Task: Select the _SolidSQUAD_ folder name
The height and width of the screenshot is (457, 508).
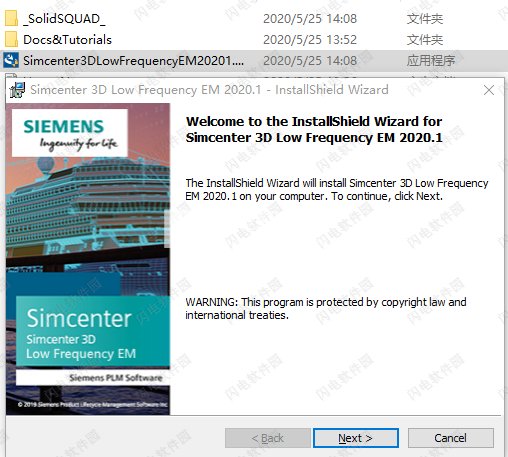Action: click(64, 19)
